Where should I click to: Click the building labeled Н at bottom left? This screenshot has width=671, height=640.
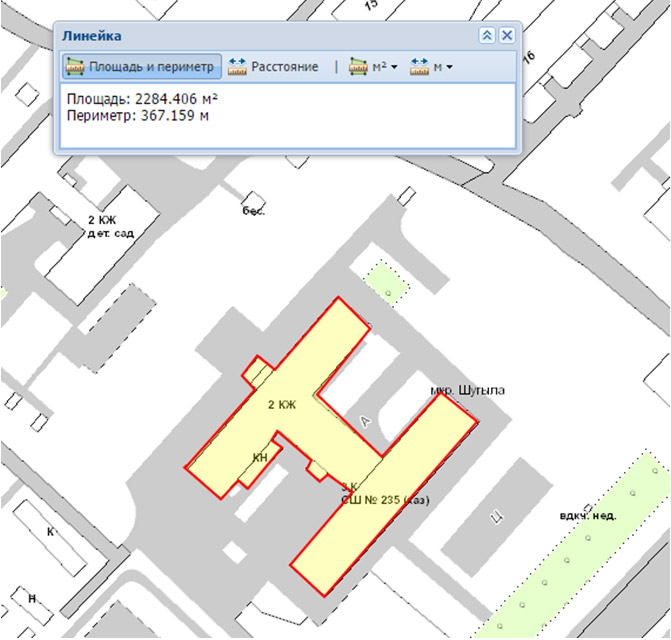pyautogui.click(x=32, y=598)
